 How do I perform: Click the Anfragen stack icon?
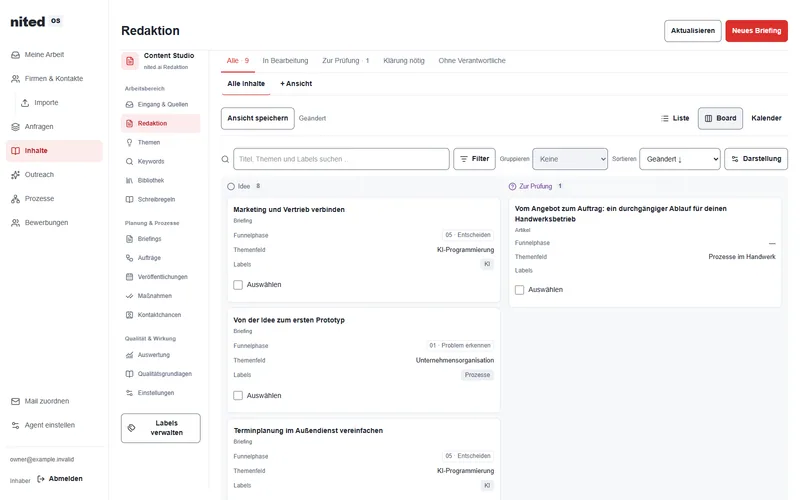(15, 127)
